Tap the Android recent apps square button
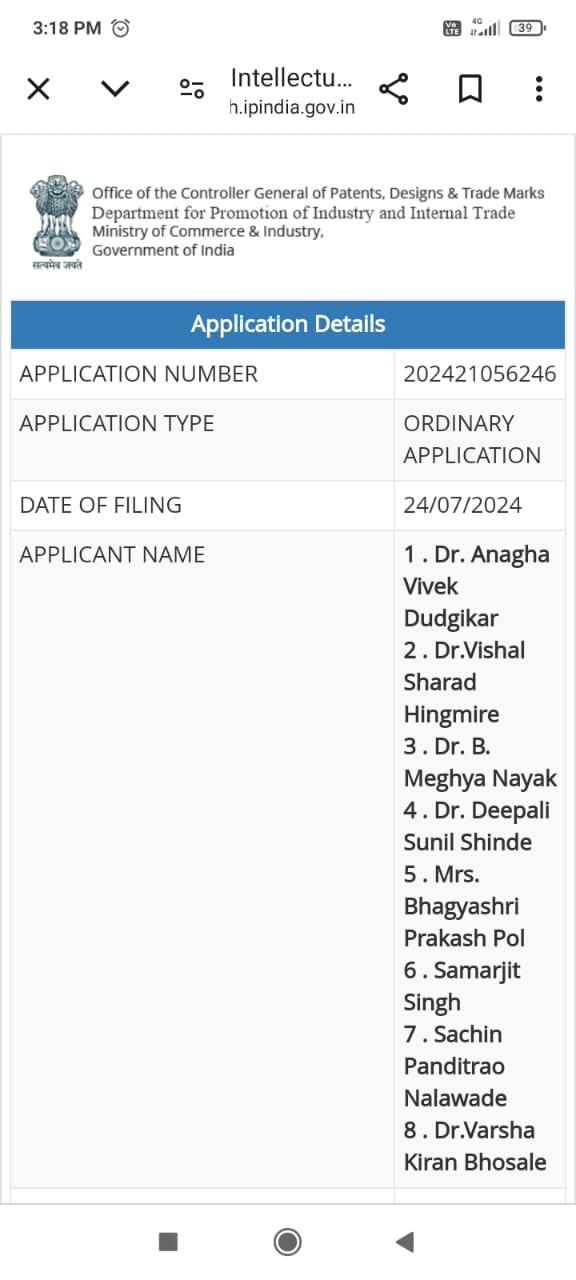The height and width of the screenshot is (1280, 576). (168, 1242)
